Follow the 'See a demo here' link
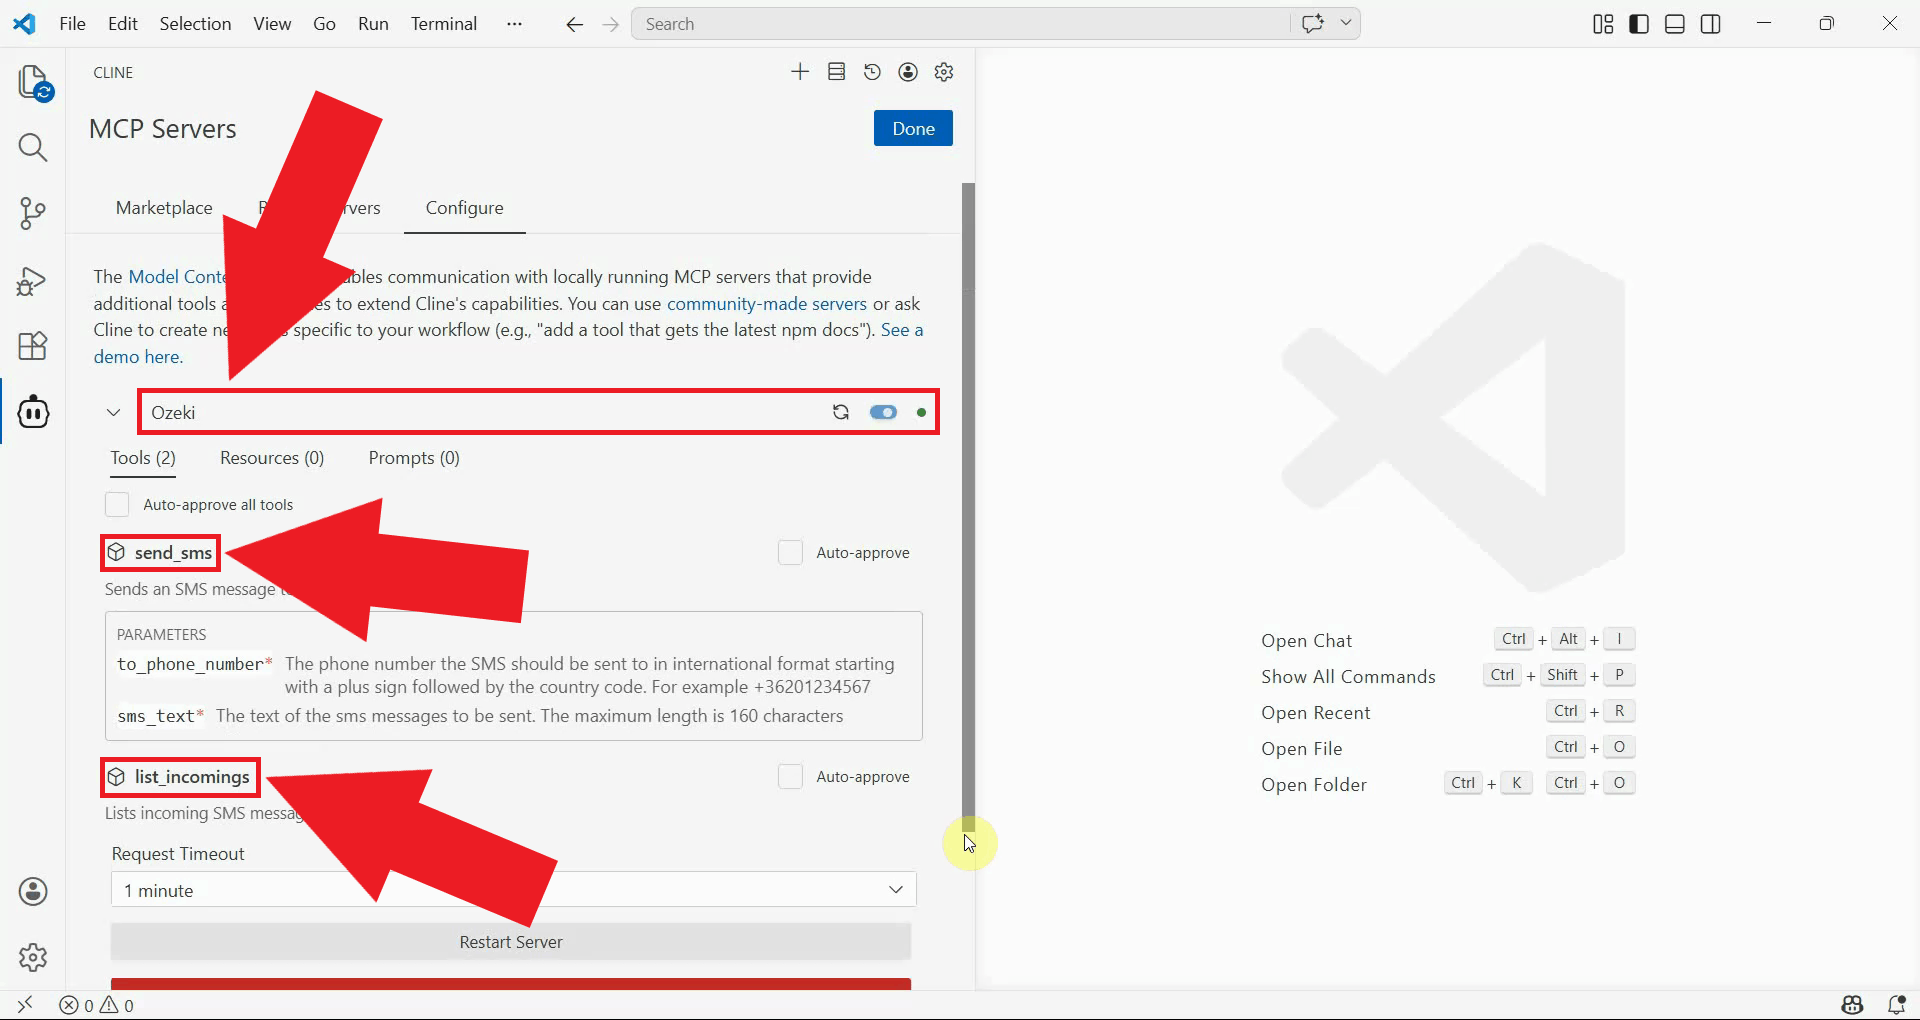The width and height of the screenshot is (1920, 1020). pos(138,357)
